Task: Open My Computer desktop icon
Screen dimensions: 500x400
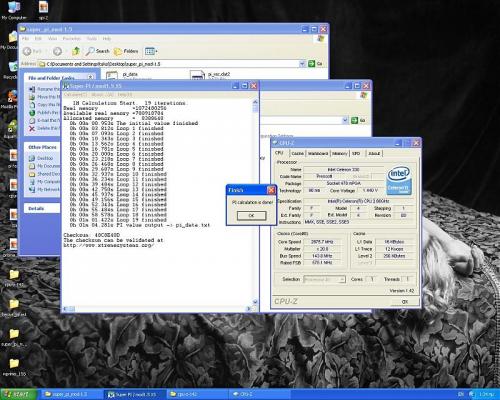Action: coord(13,10)
